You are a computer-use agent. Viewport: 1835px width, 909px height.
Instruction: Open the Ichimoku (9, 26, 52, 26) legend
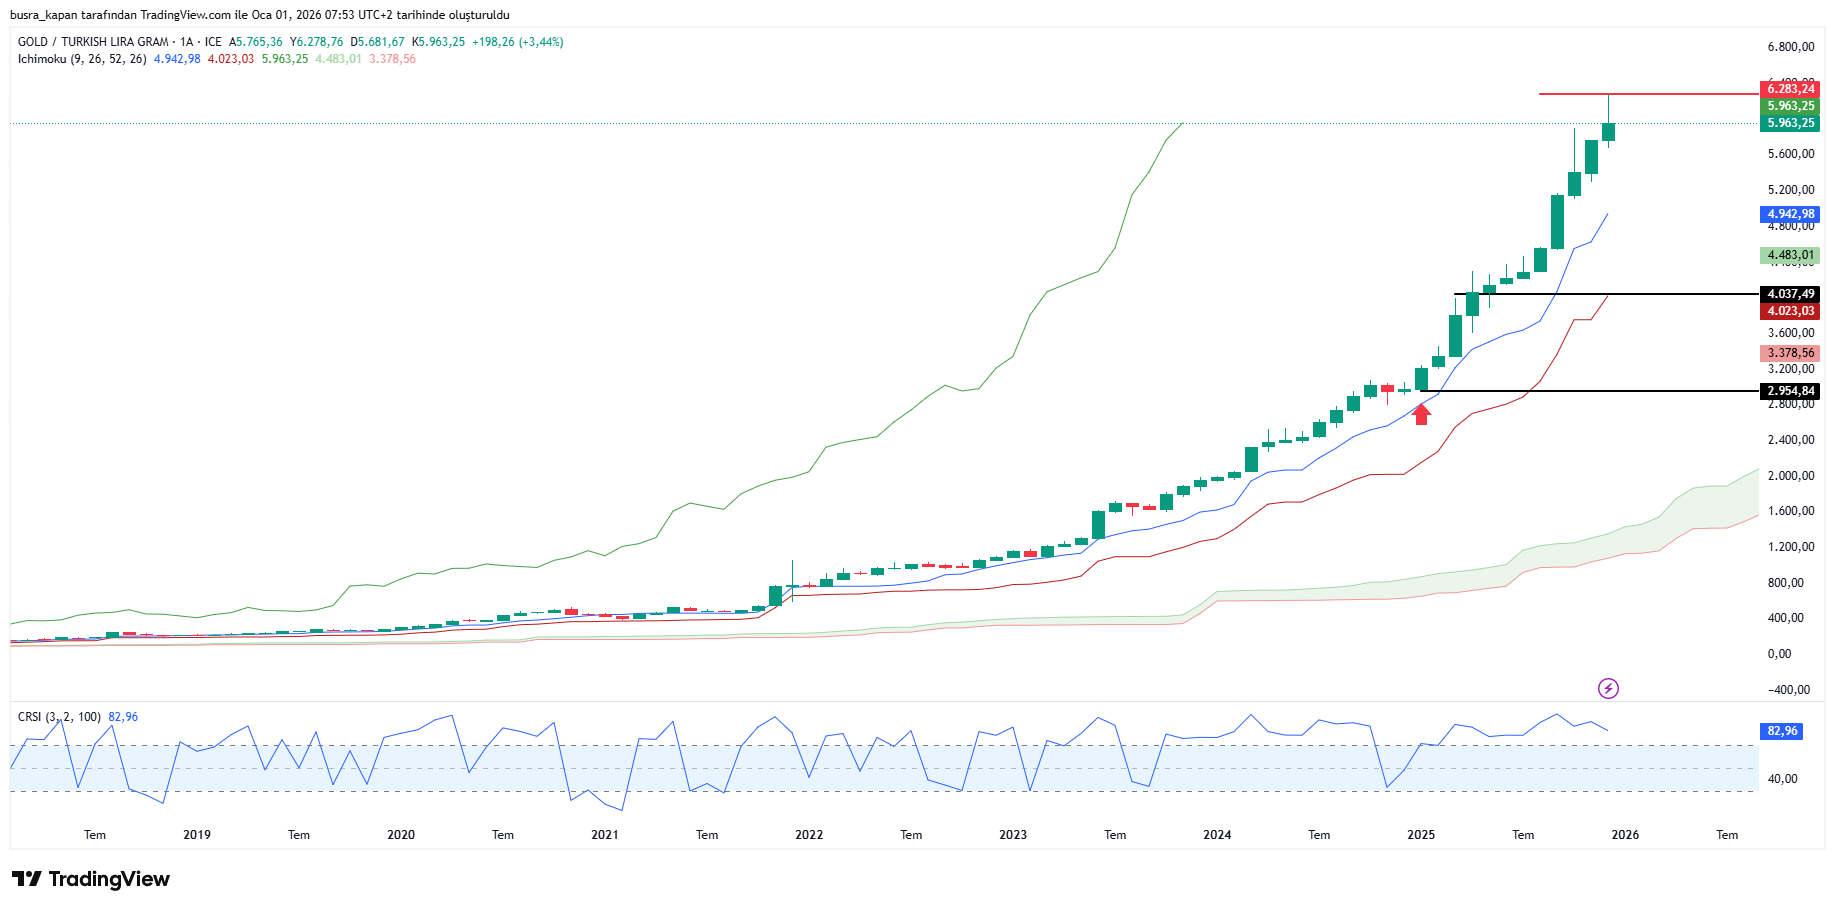coord(82,59)
